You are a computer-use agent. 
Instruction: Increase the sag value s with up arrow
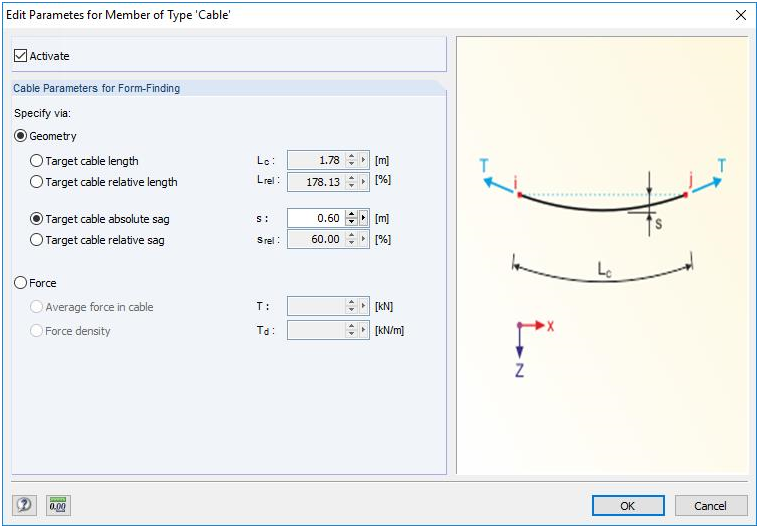pos(351,214)
